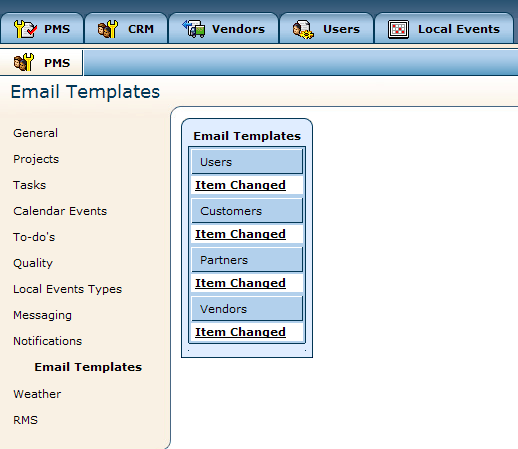Open Item Changed template under Partners
The height and width of the screenshot is (449, 518).
(240, 283)
